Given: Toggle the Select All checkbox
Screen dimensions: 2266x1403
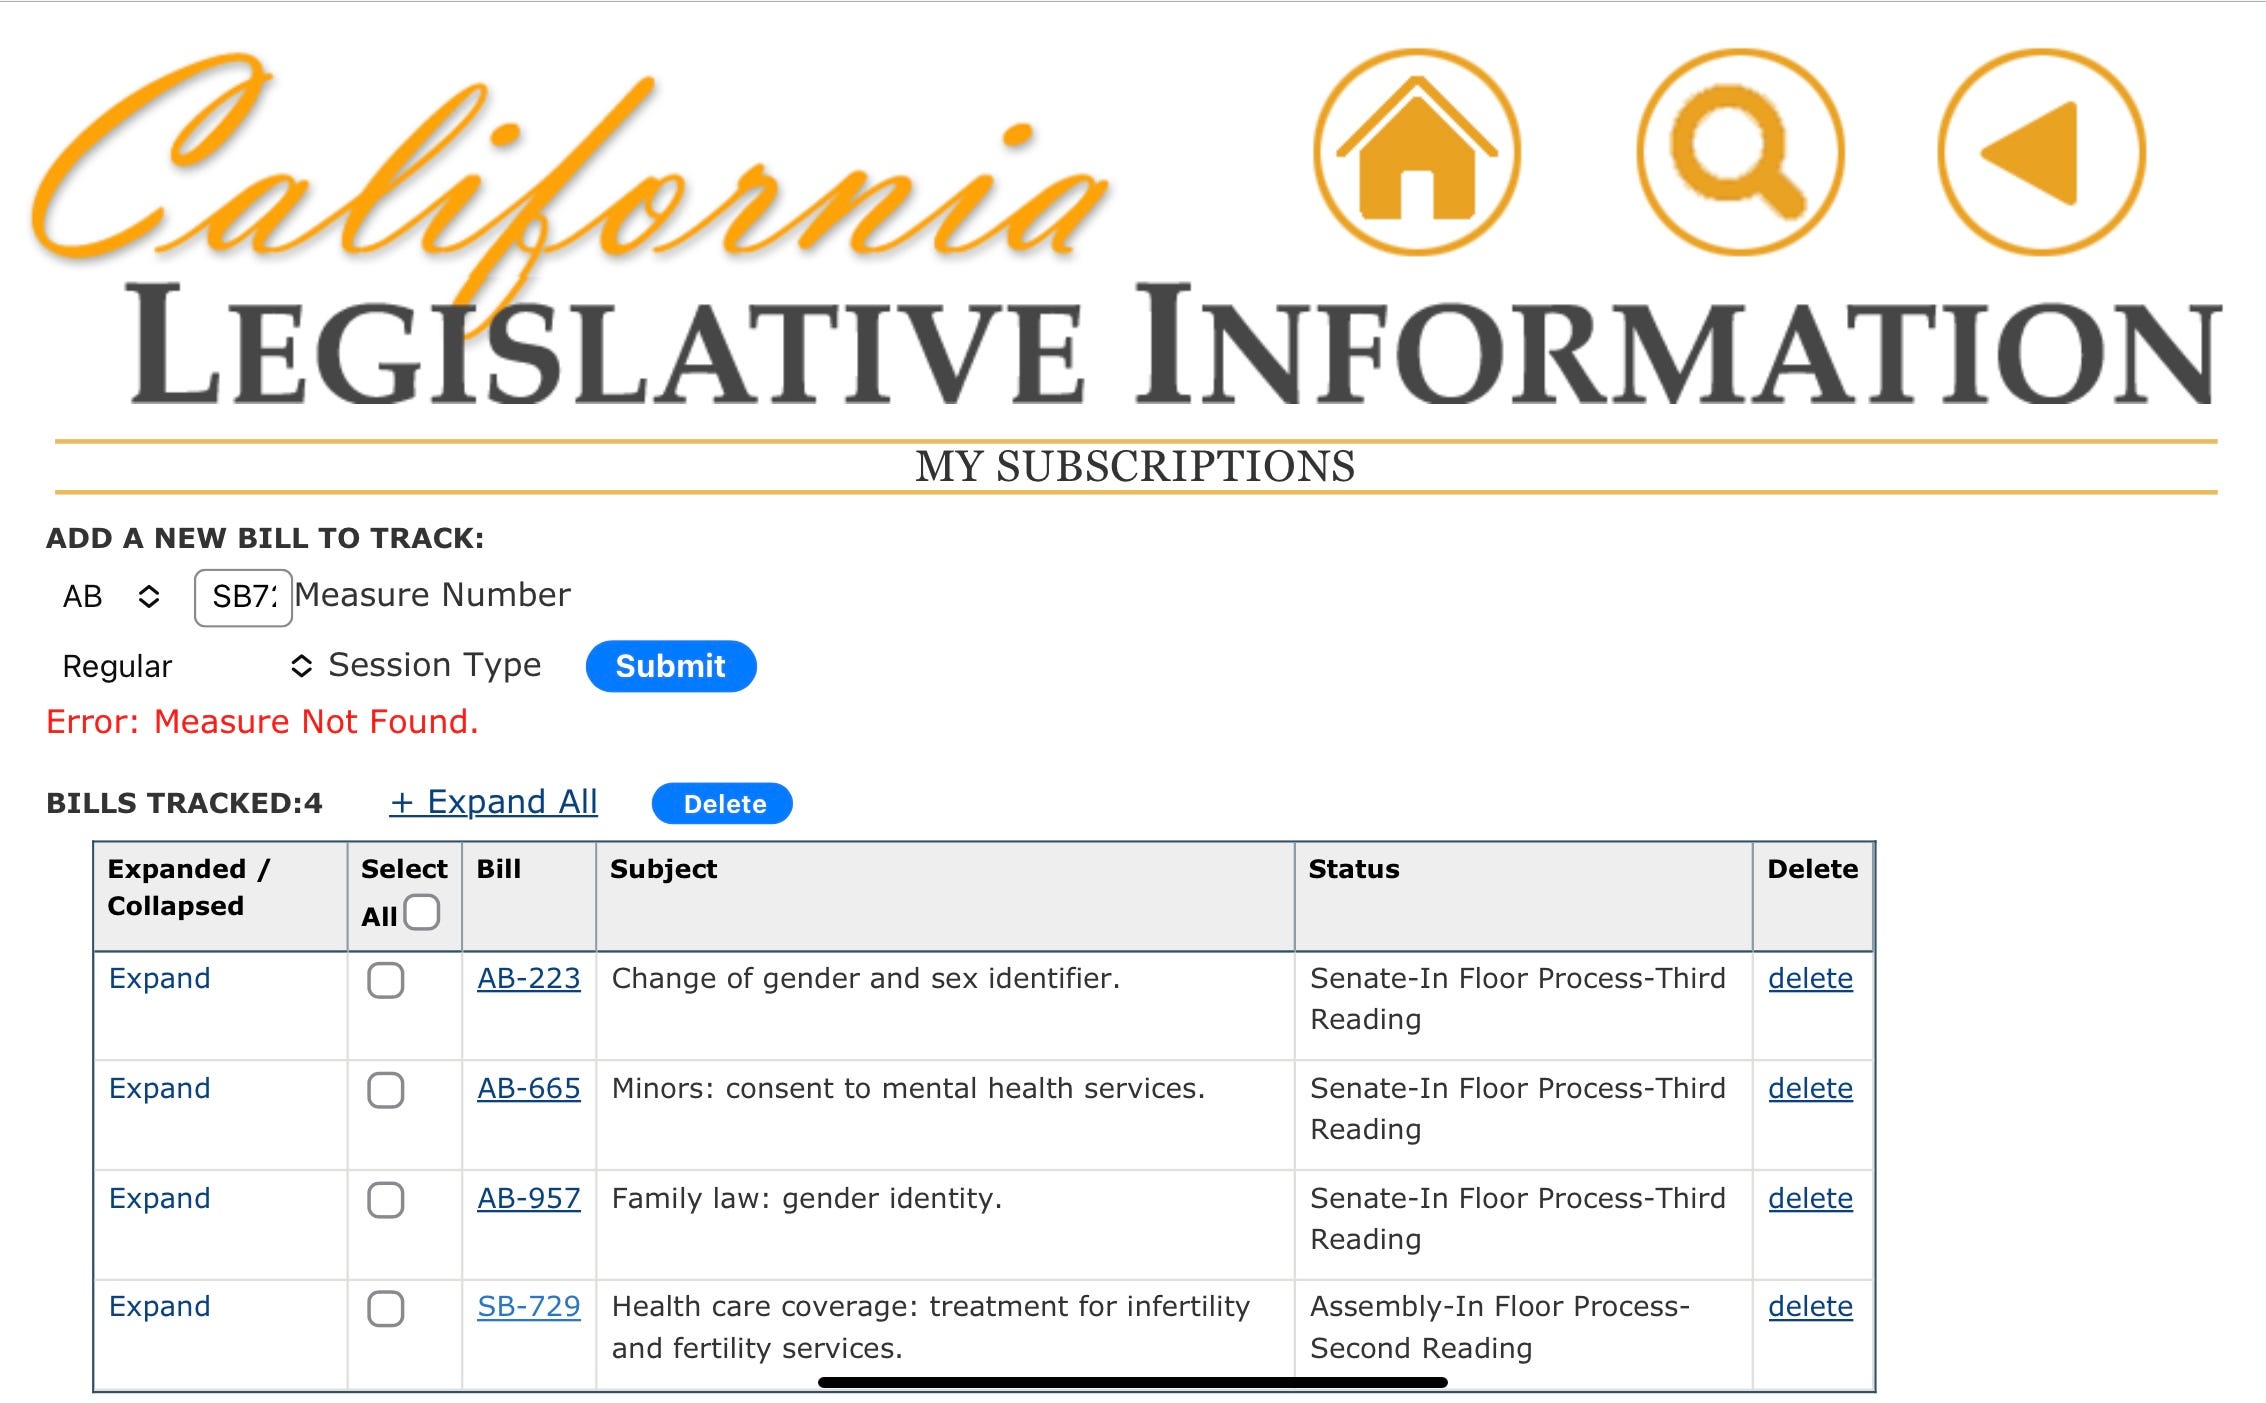Looking at the screenshot, I should tap(422, 912).
